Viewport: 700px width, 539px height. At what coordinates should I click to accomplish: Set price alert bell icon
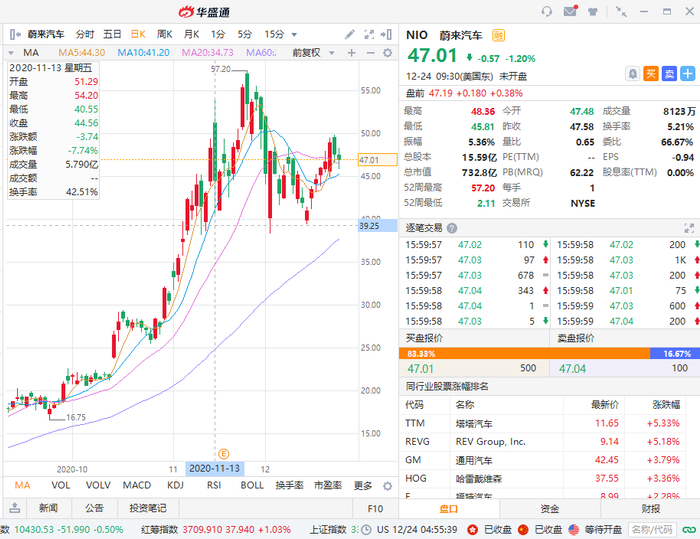633,74
